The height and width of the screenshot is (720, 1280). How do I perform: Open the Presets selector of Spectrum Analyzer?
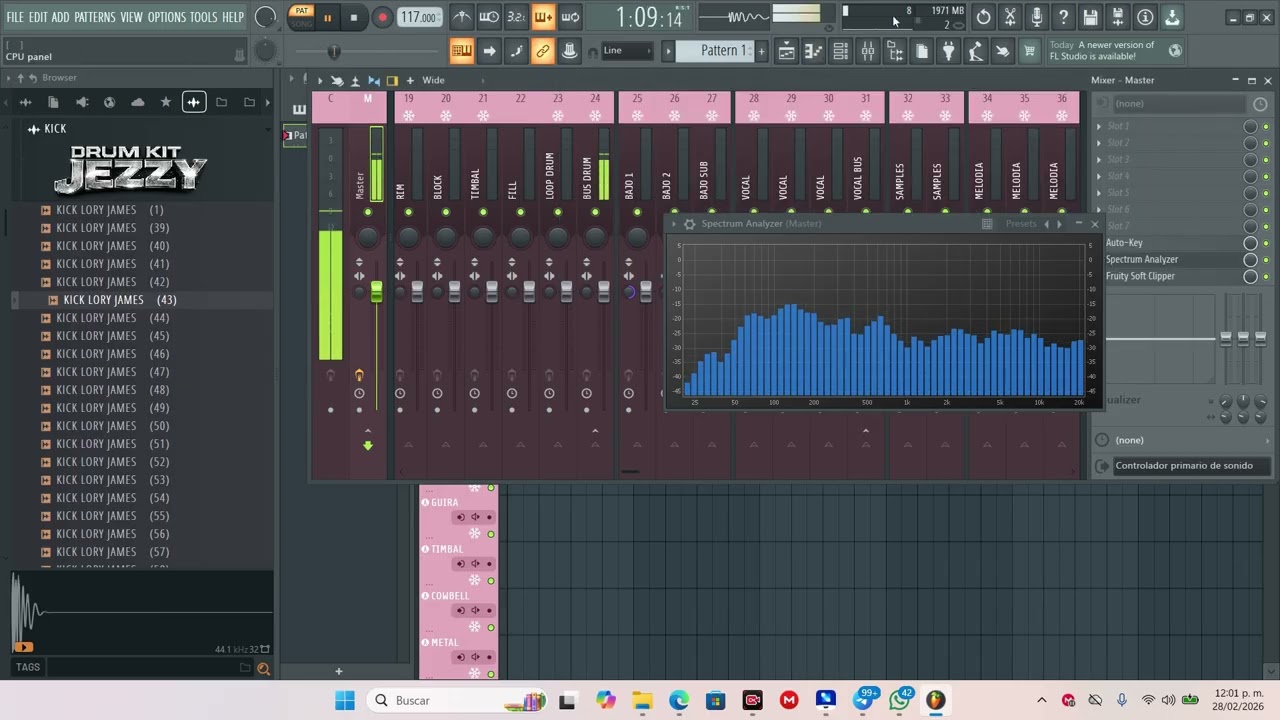(x=1021, y=224)
